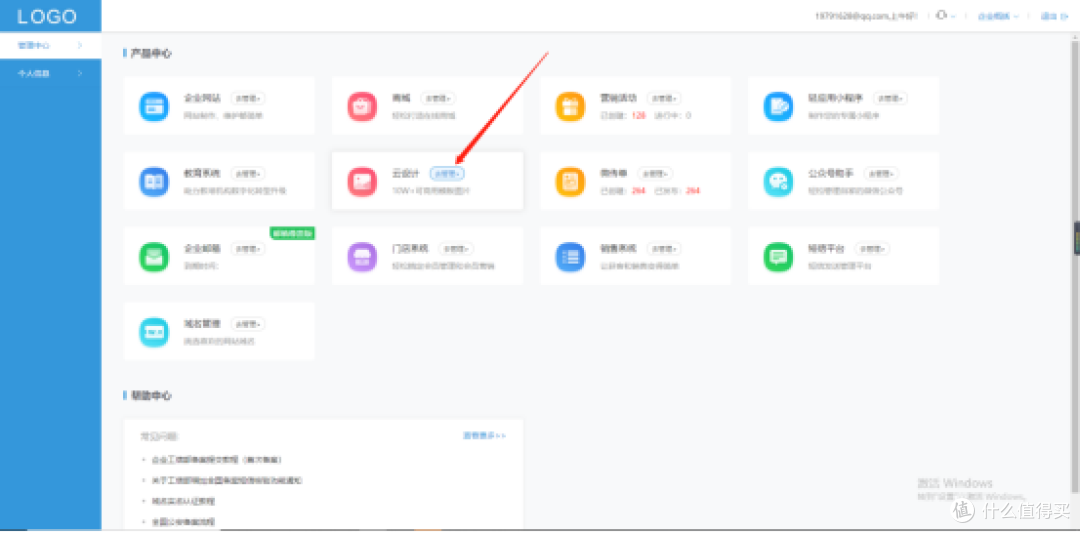Expand the 管理 dropdown for 教育系统
This screenshot has height=533, width=1080.
click(248, 174)
